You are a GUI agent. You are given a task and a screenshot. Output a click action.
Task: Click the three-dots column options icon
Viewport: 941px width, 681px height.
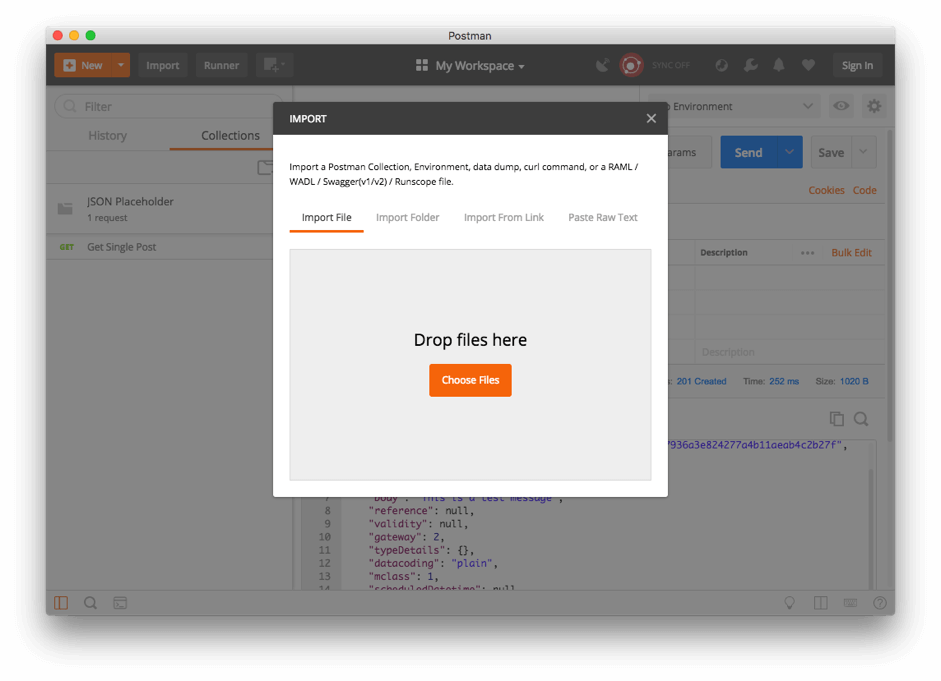tap(808, 253)
